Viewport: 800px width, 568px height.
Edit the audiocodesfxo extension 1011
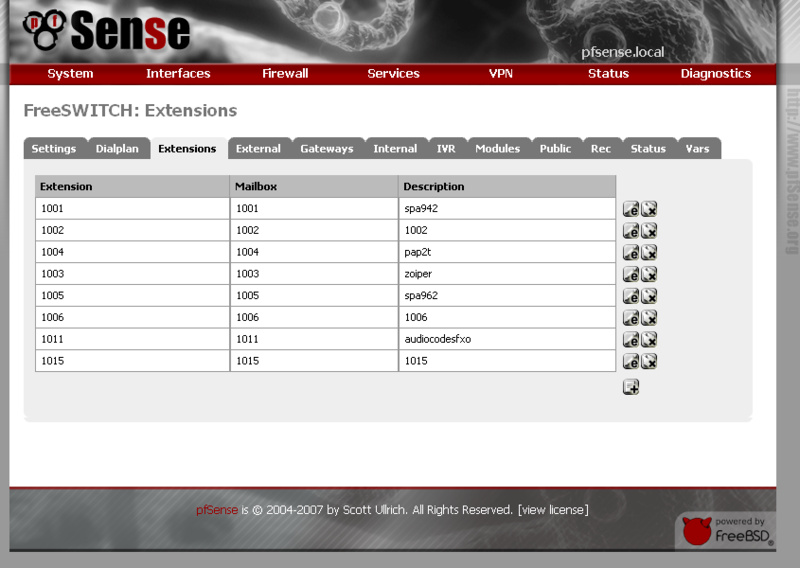point(631,340)
